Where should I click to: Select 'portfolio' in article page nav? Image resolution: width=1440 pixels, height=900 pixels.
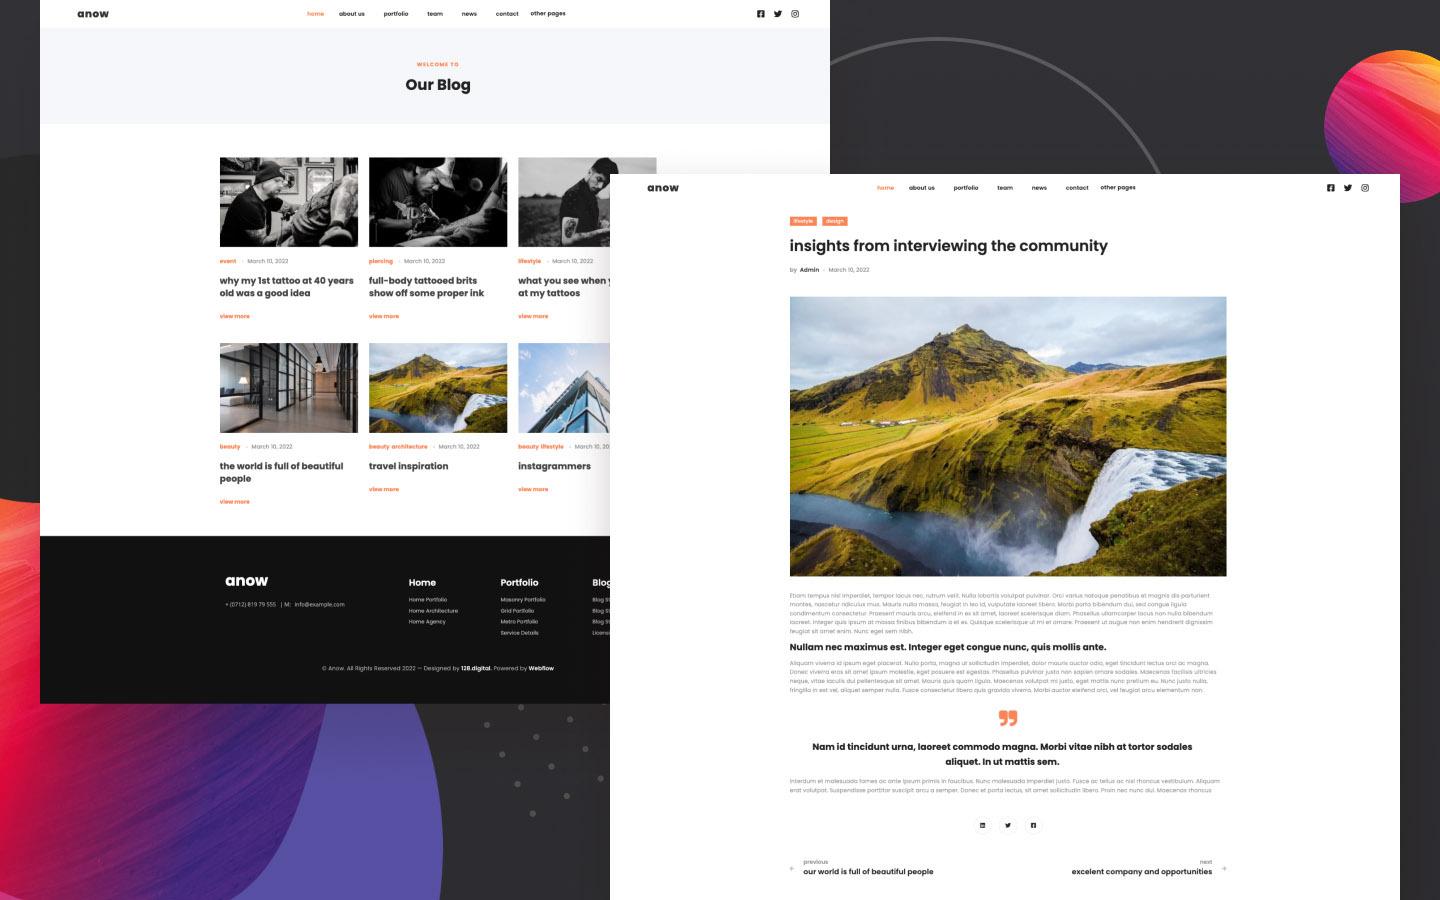click(966, 188)
